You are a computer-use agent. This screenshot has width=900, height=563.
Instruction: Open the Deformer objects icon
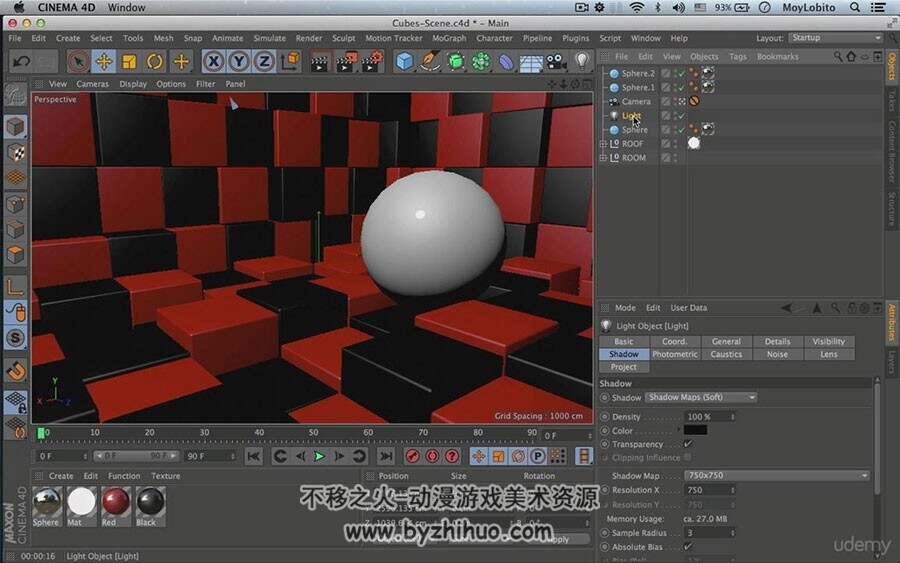(506, 61)
